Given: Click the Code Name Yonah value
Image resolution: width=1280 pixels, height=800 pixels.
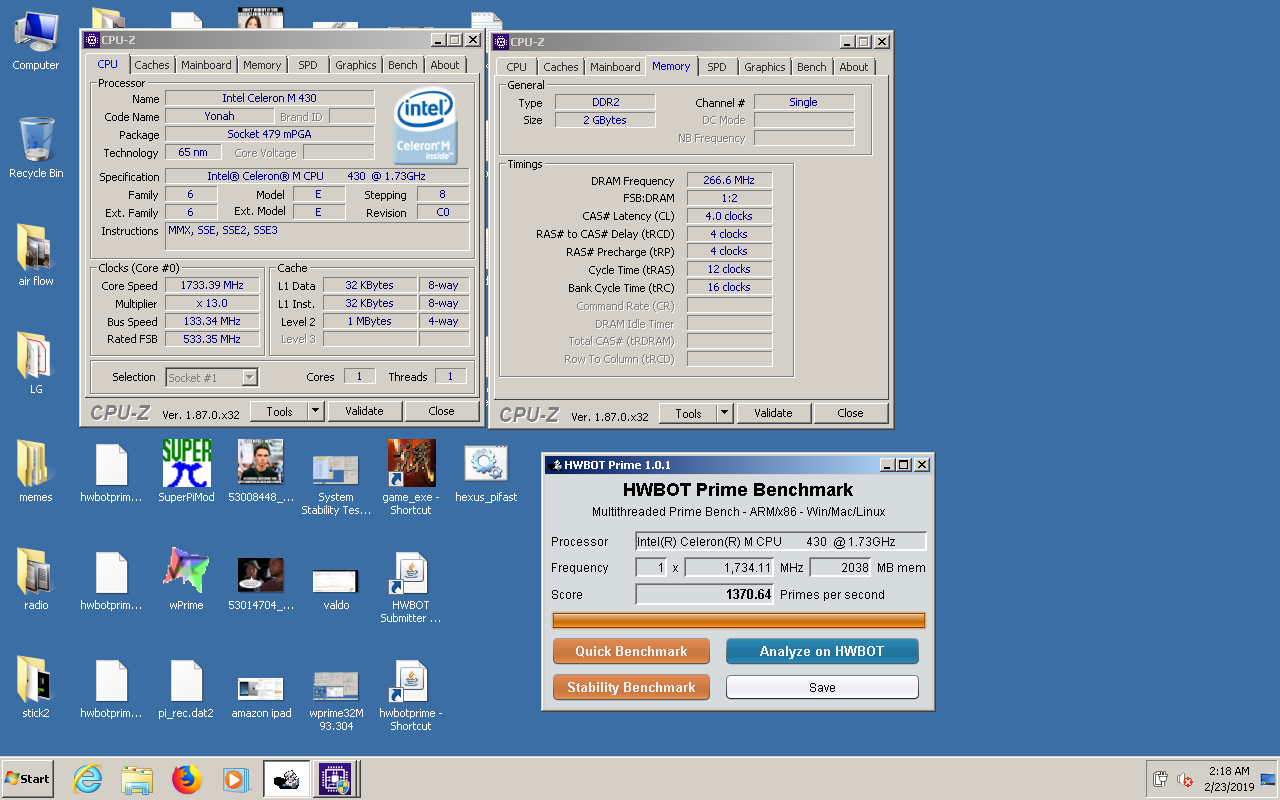Looking at the screenshot, I should [219, 116].
